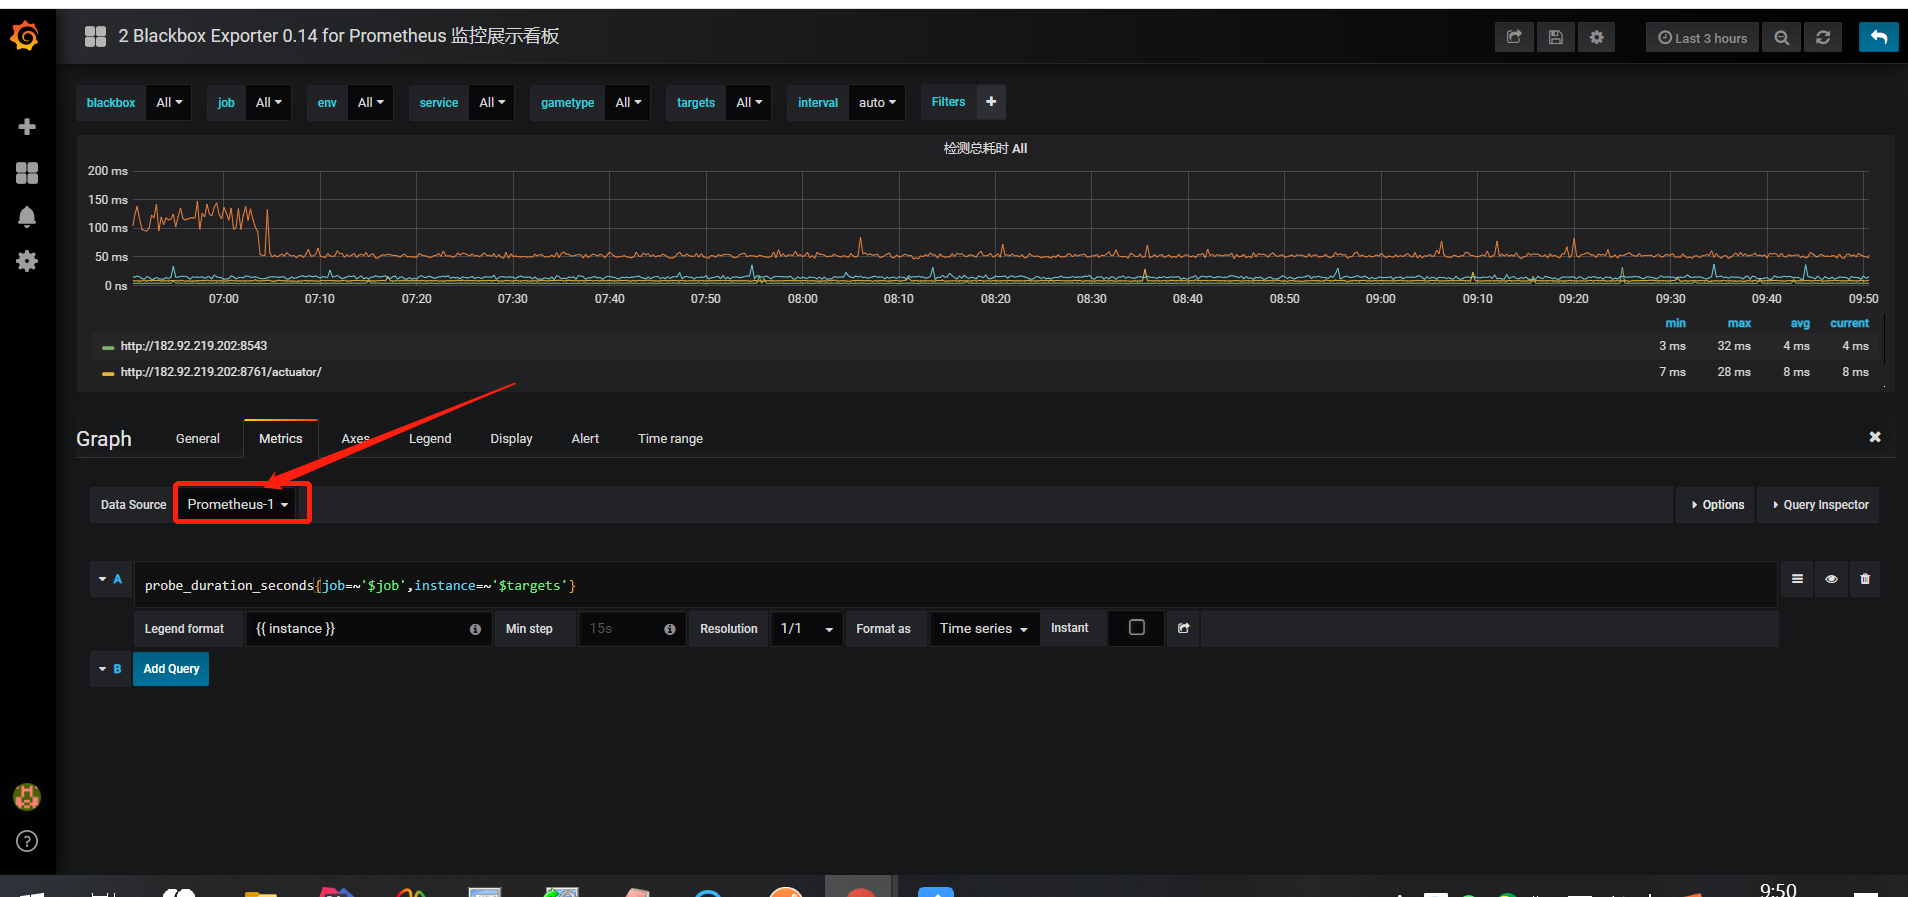1908x897 pixels.
Task: Sort legend by max column
Action: pos(1739,323)
